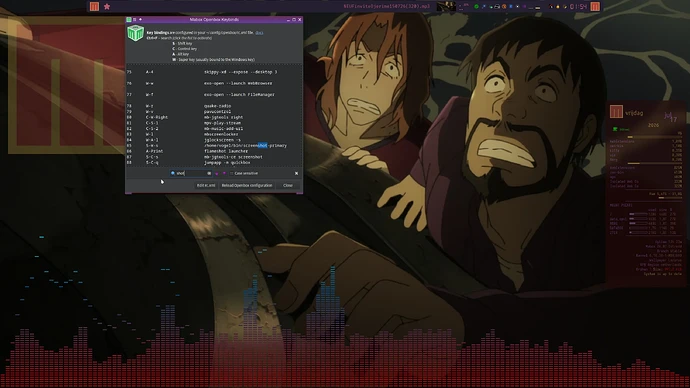Screen dimensions: 690x388
Task: Open the album art thumbnail in the top panel
Action: pyautogui.click(x=446, y=7)
